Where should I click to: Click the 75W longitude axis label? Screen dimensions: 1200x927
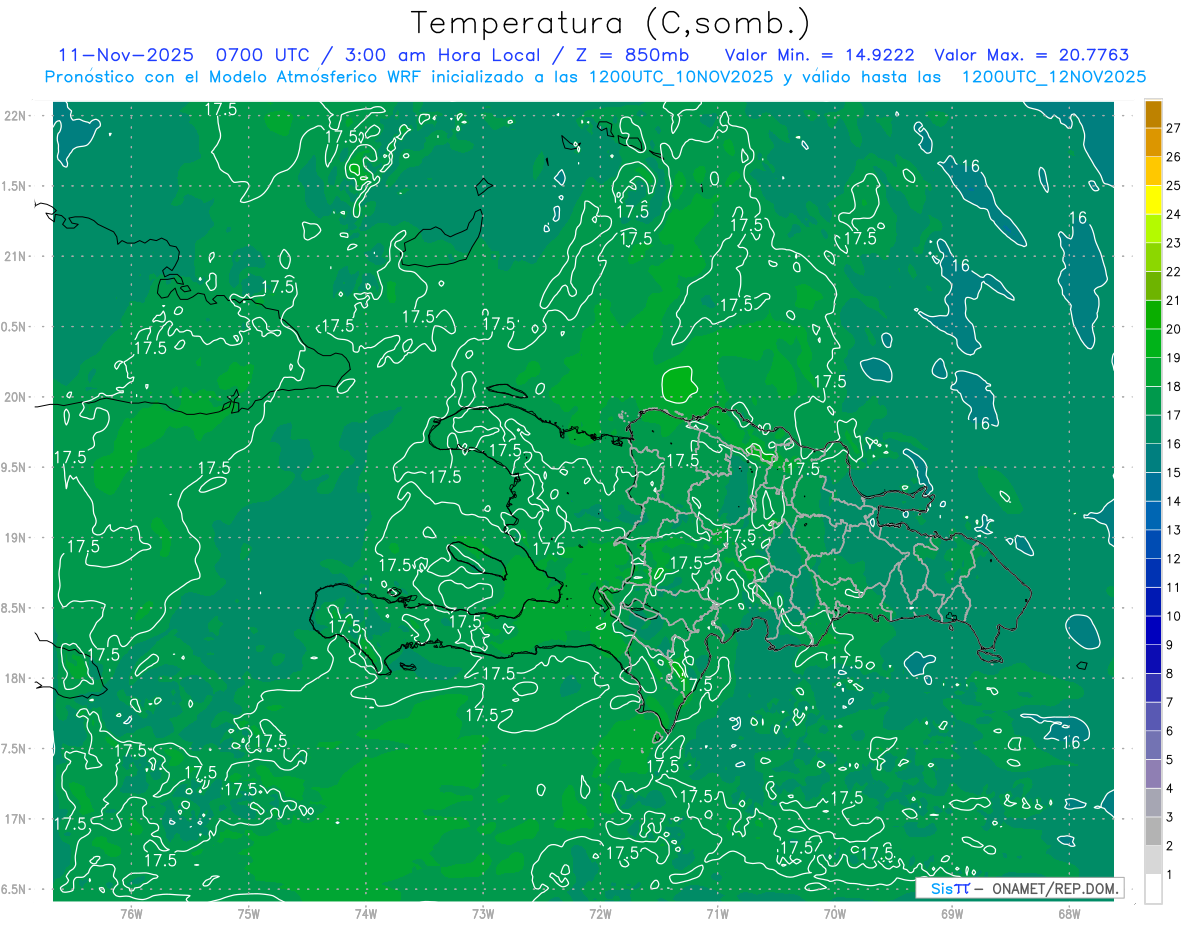(x=248, y=914)
